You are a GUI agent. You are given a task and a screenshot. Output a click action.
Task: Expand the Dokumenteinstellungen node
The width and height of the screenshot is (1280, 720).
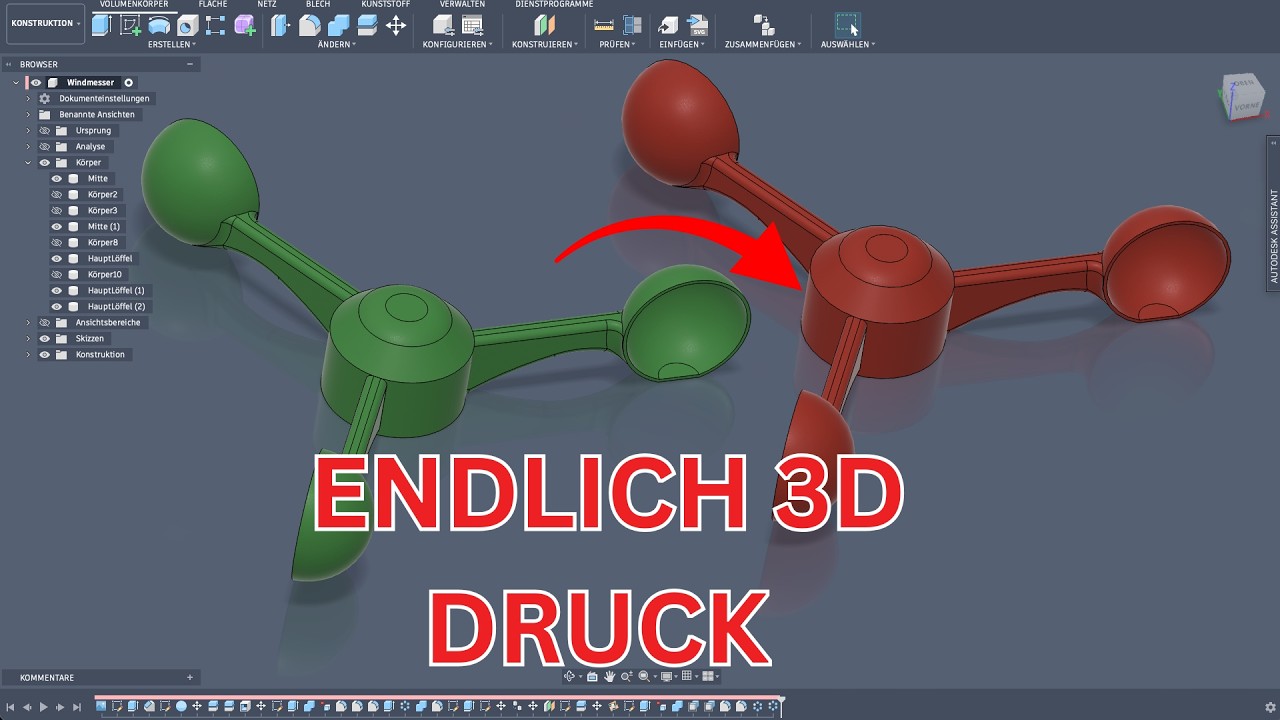click(x=29, y=98)
